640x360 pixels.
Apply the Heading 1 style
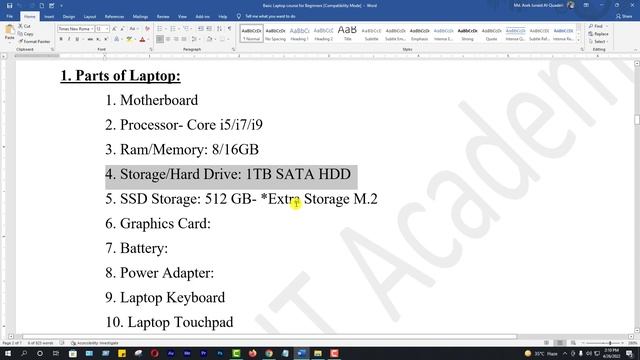299,33
